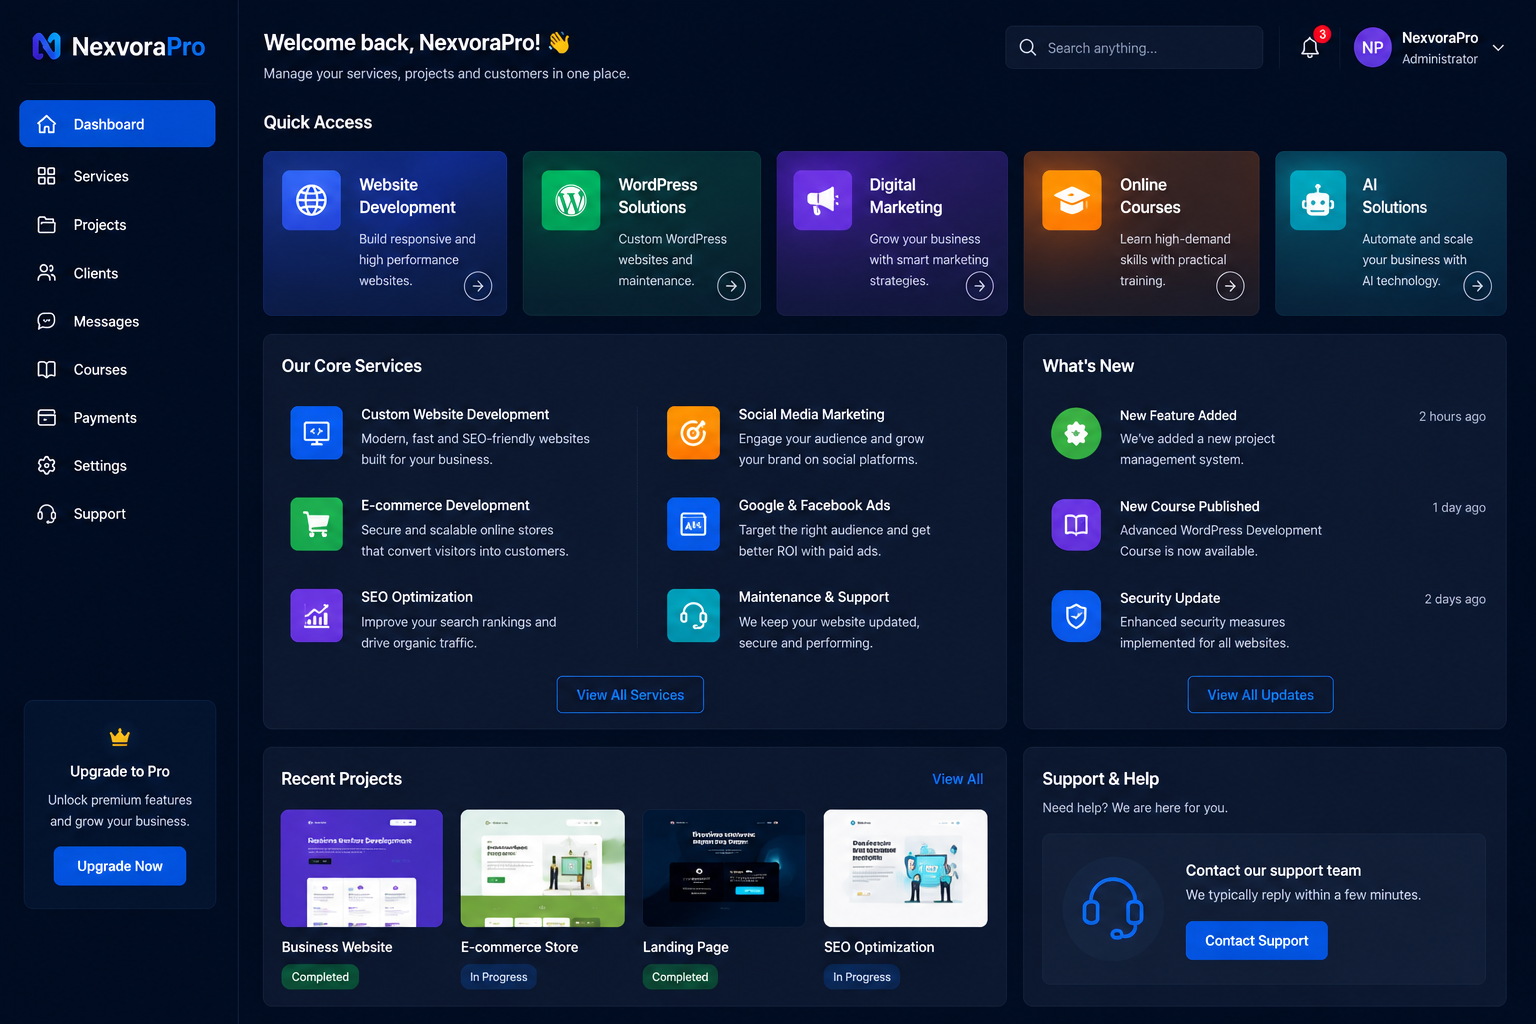
Task: Click the Online Courses graduation cap icon
Action: 1072,200
